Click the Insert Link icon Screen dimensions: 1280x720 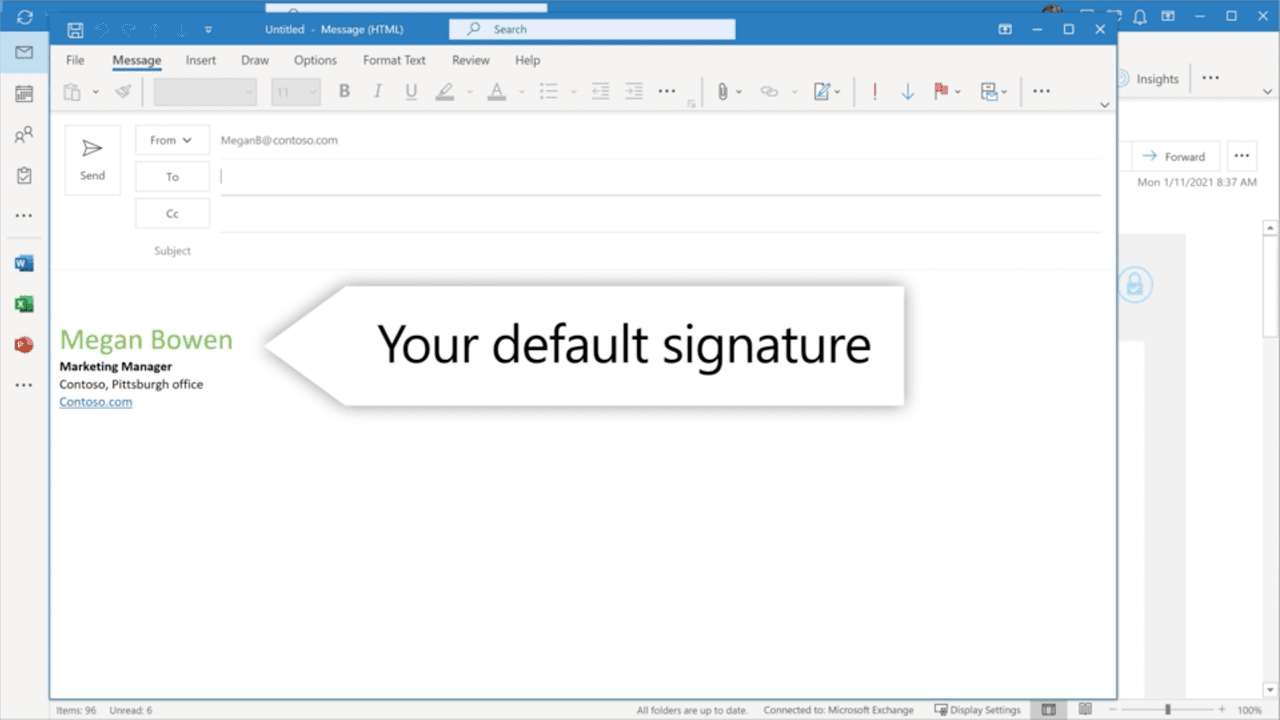769,91
